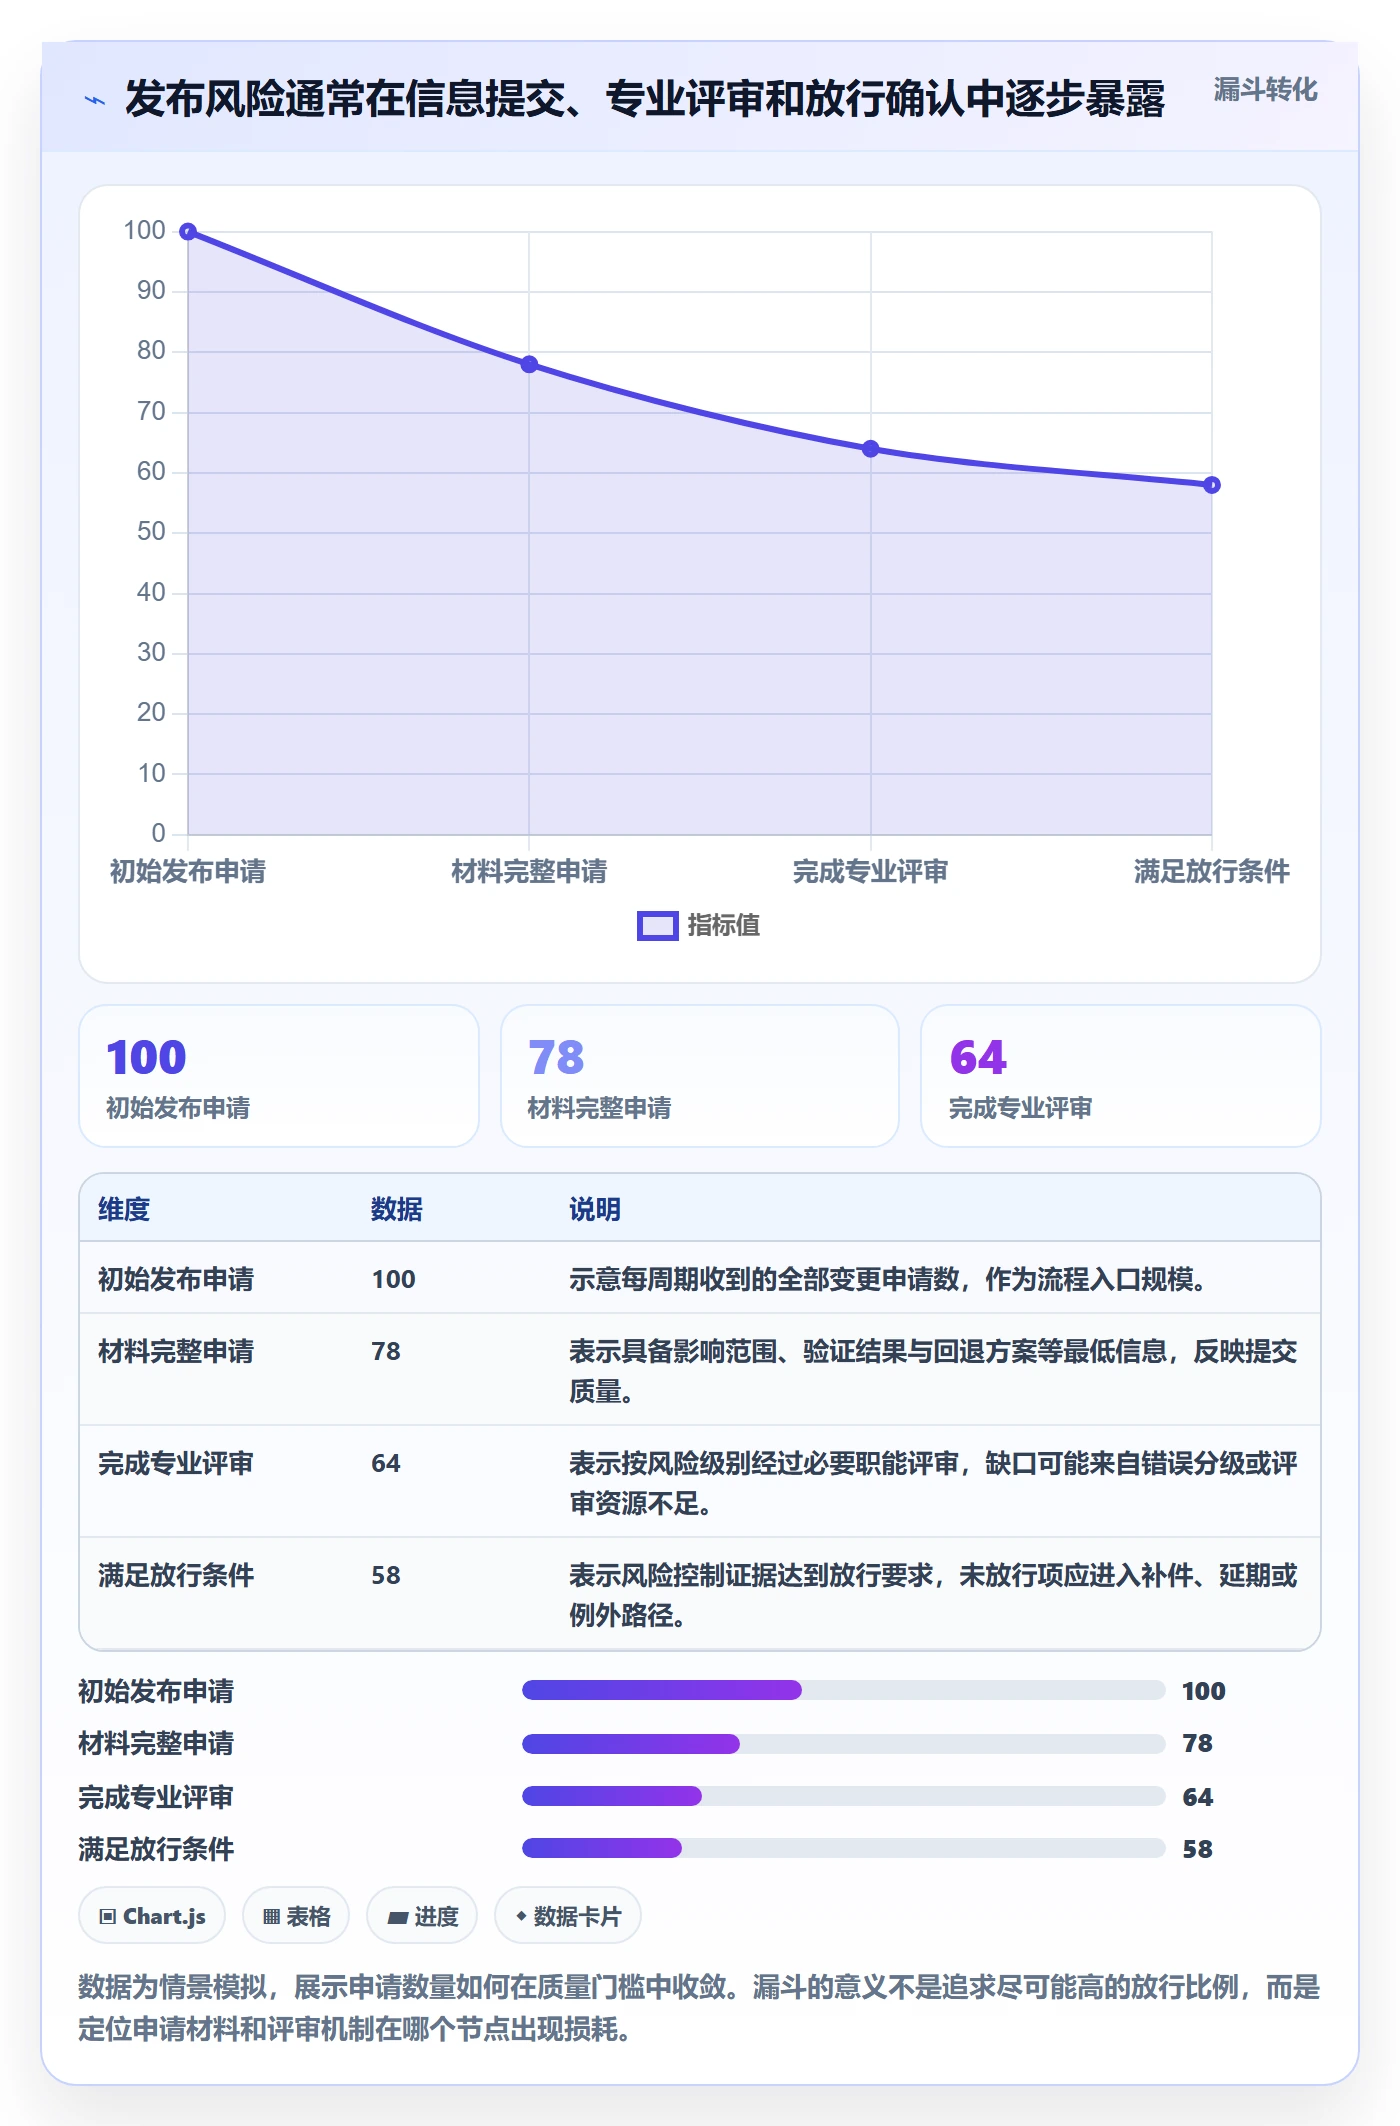Click the chart point for 初始发布申请
Viewport: 1400px width, 2126px height.
click(x=188, y=232)
